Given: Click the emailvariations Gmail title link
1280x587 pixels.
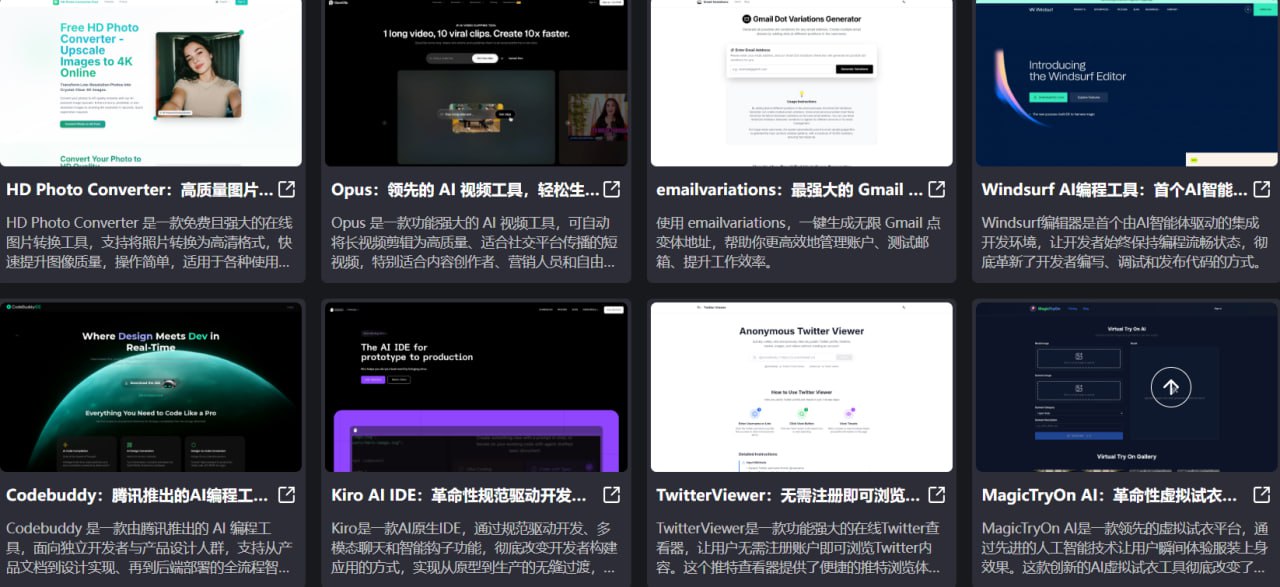Looking at the screenshot, I should (790, 189).
